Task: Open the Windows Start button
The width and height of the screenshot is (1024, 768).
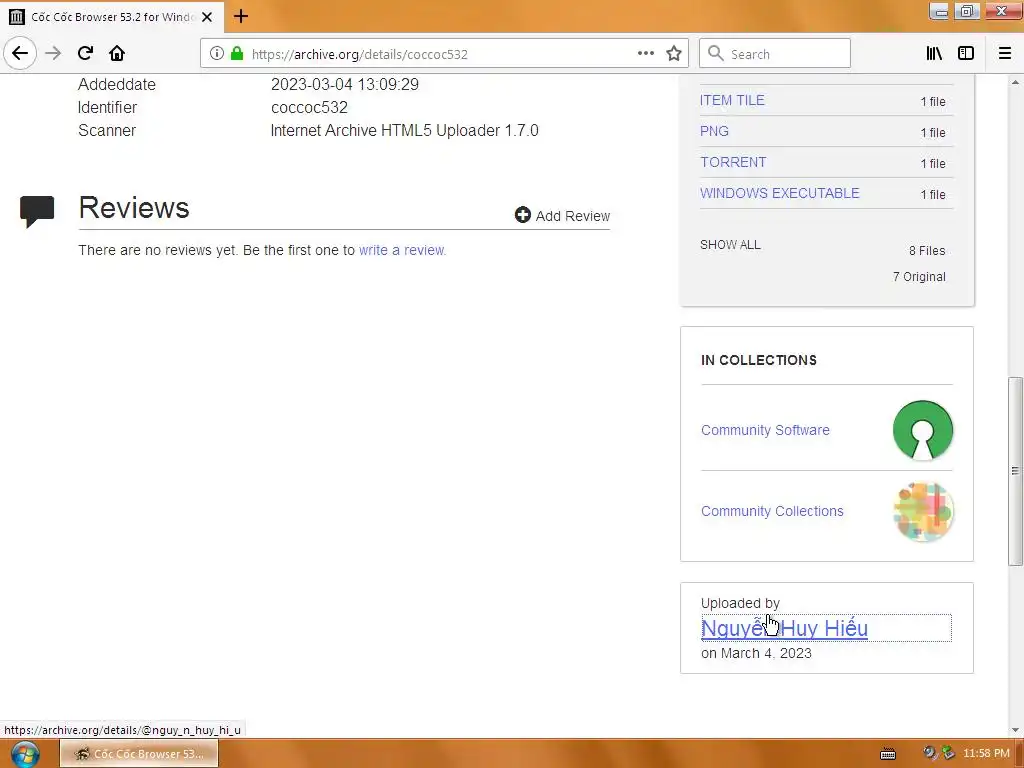Action: [25, 754]
